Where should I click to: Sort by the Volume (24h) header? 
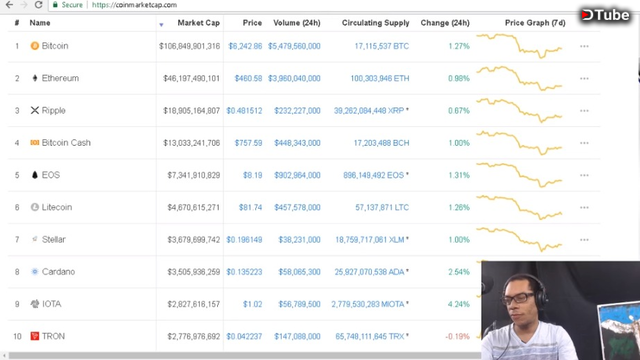(x=297, y=23)
